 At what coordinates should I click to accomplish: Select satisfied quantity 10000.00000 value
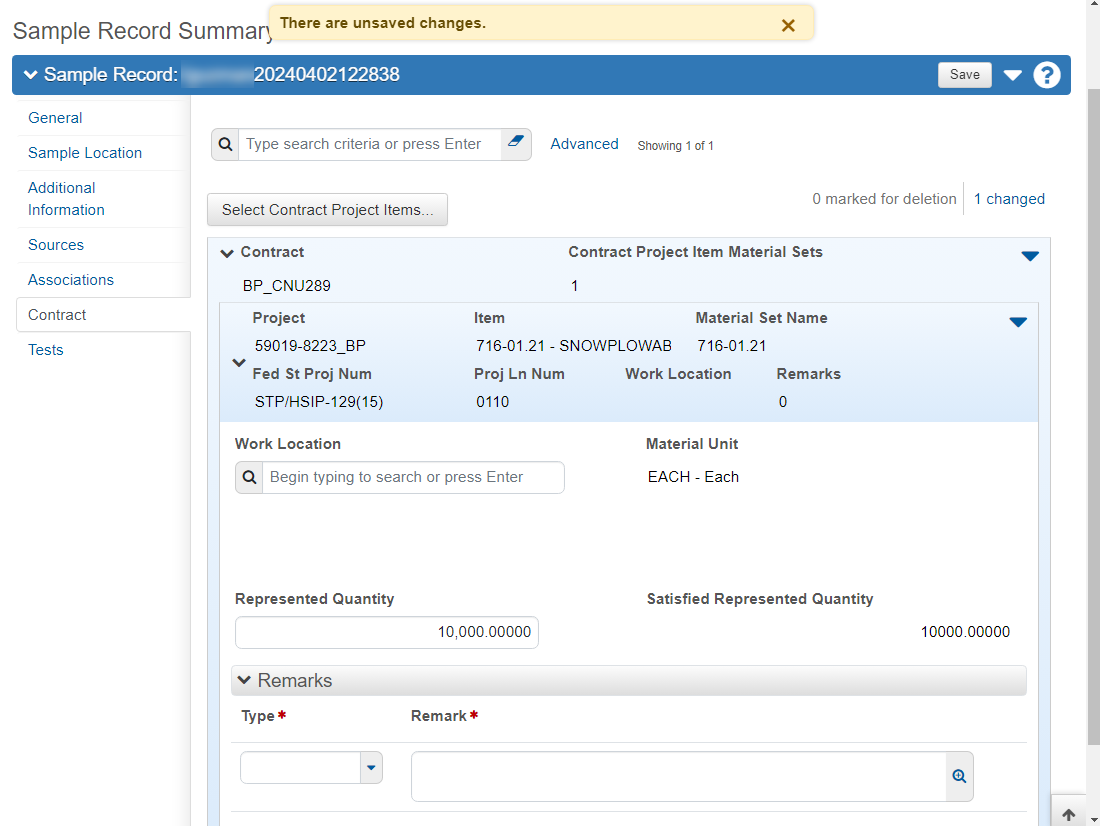pyautogui.click(x=965, y=632)
